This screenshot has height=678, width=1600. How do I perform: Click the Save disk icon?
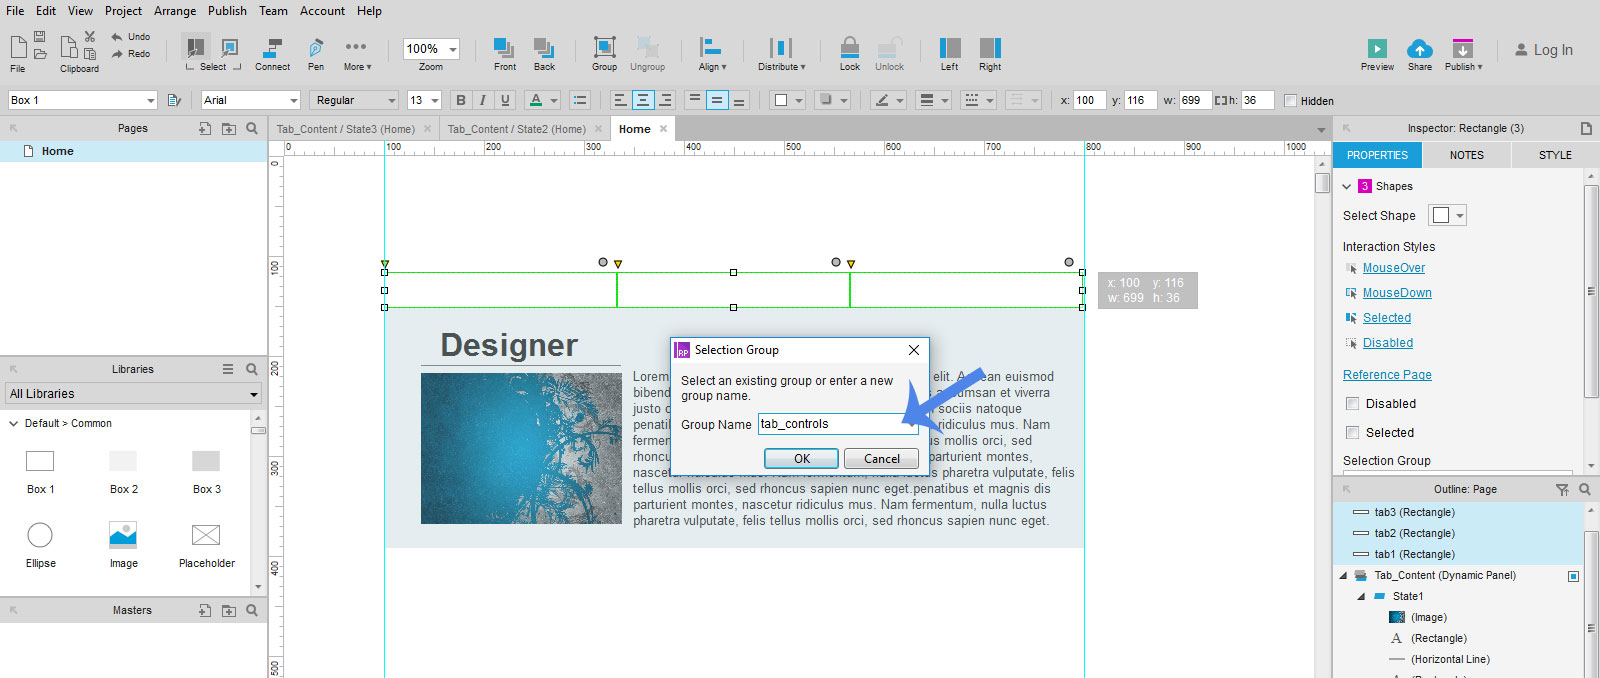(x=40, y=37)
